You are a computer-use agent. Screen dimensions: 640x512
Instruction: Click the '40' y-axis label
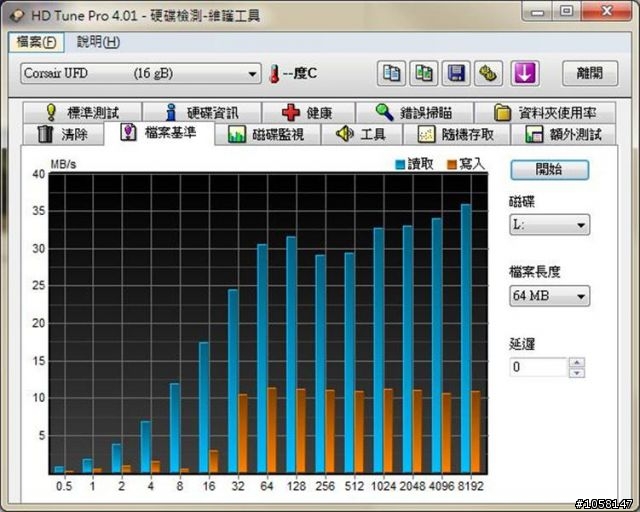click(x=39, y=174)
